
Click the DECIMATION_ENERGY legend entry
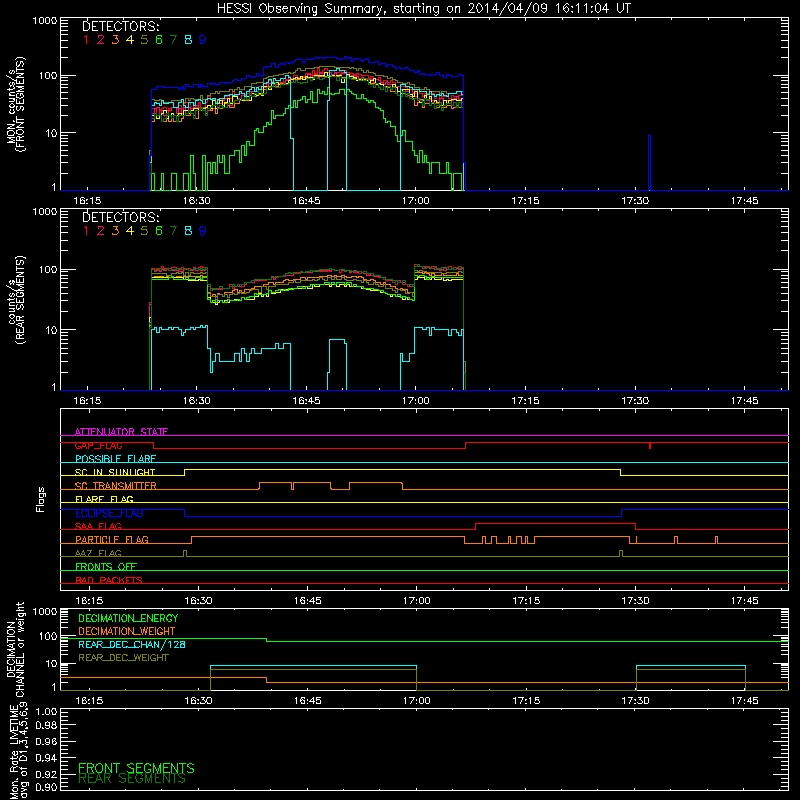tap(128, 618)
